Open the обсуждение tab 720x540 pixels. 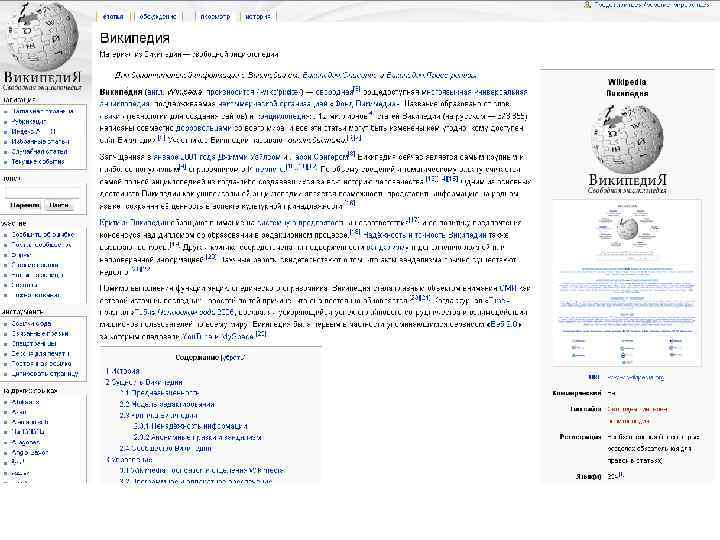click(x=158, y=17)
